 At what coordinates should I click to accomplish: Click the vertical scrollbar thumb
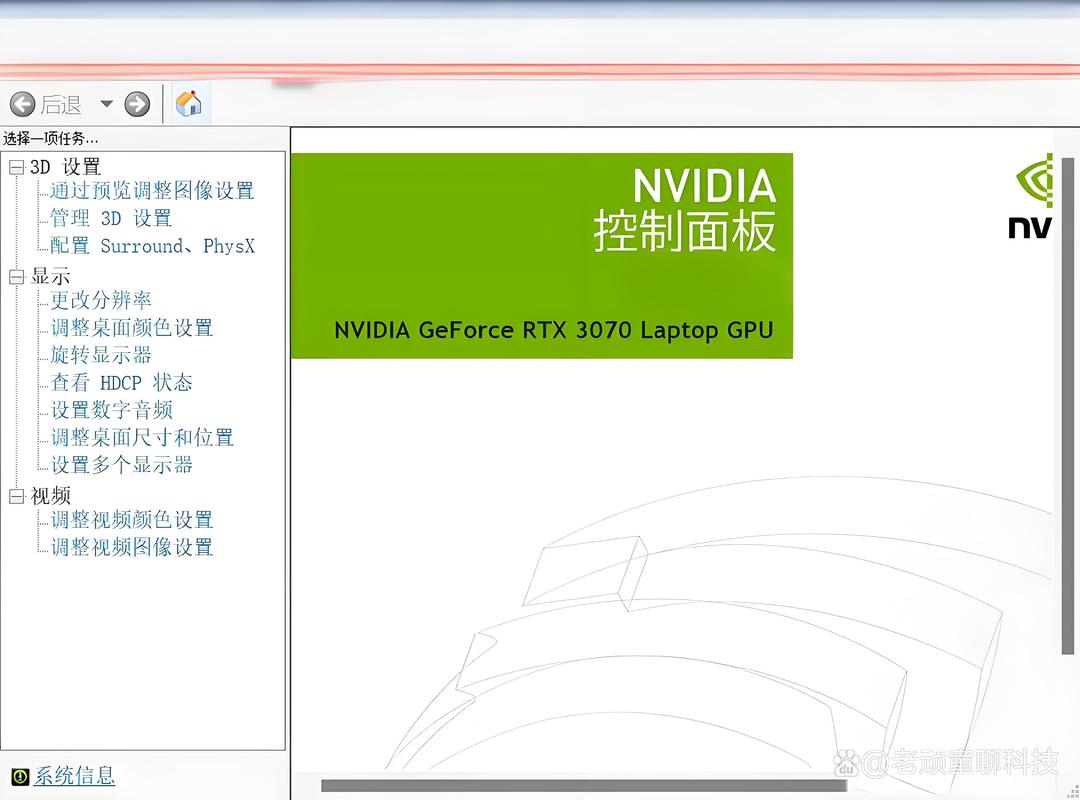[x=1068, y=406]
